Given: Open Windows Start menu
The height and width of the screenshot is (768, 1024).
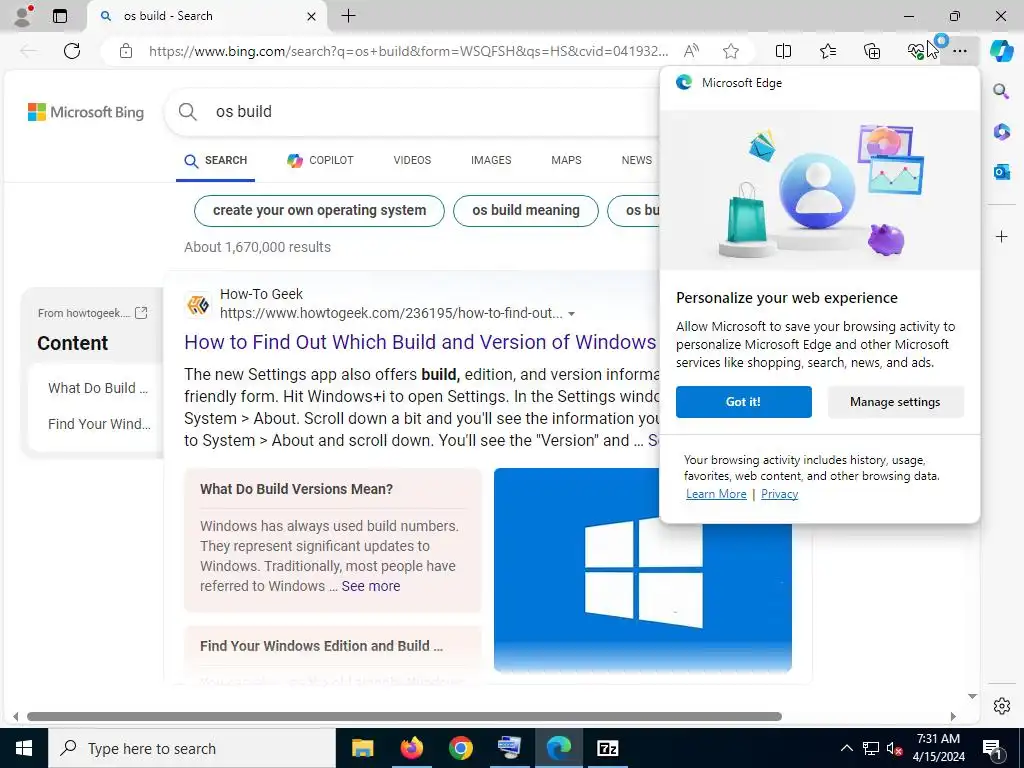Looking at the screenshot, I should point(24,748).
